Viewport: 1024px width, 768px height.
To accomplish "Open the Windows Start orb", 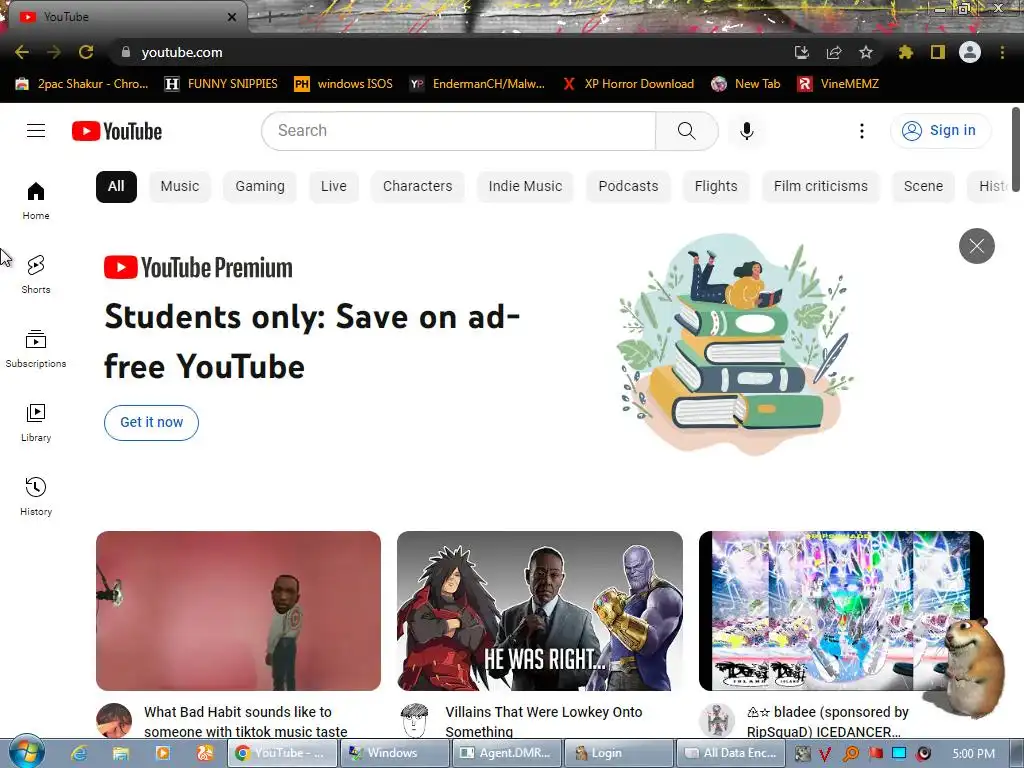I will (27, 752).
